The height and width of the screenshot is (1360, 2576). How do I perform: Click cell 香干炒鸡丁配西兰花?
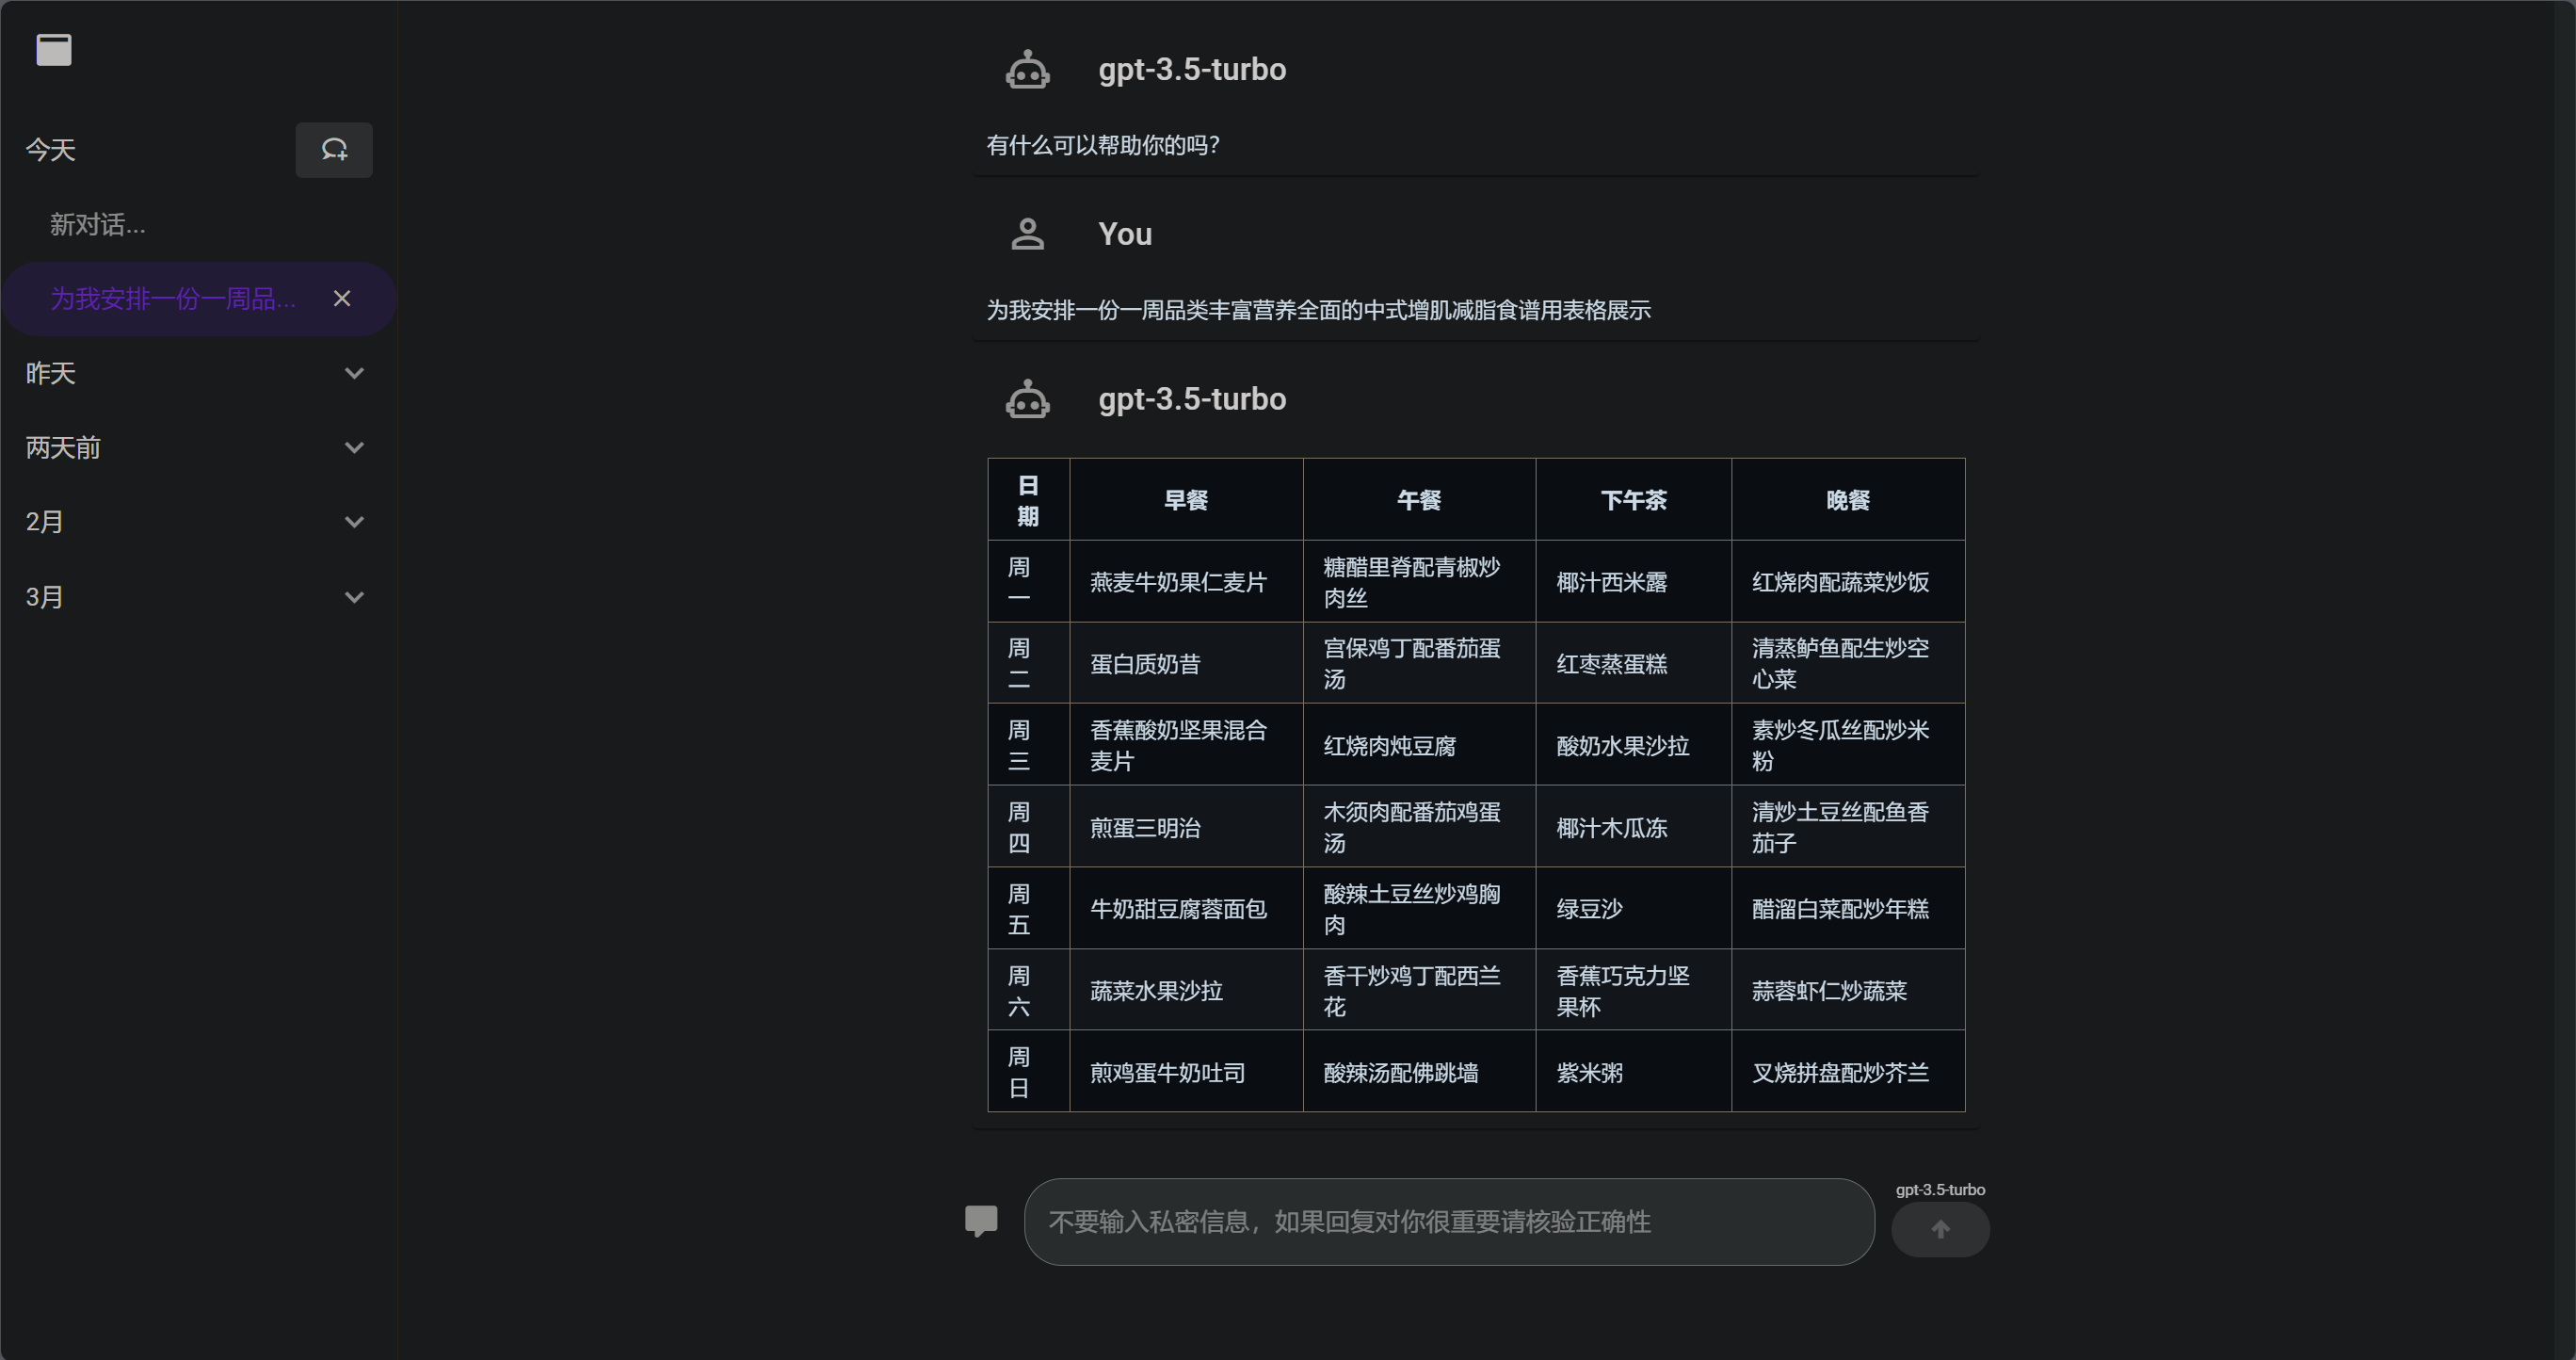(x=1419, y=990)
